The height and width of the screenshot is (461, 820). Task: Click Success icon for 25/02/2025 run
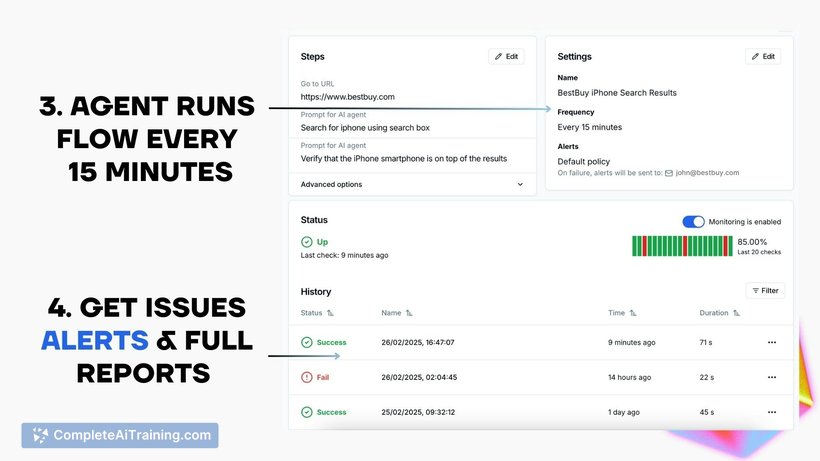click(306, 412)
